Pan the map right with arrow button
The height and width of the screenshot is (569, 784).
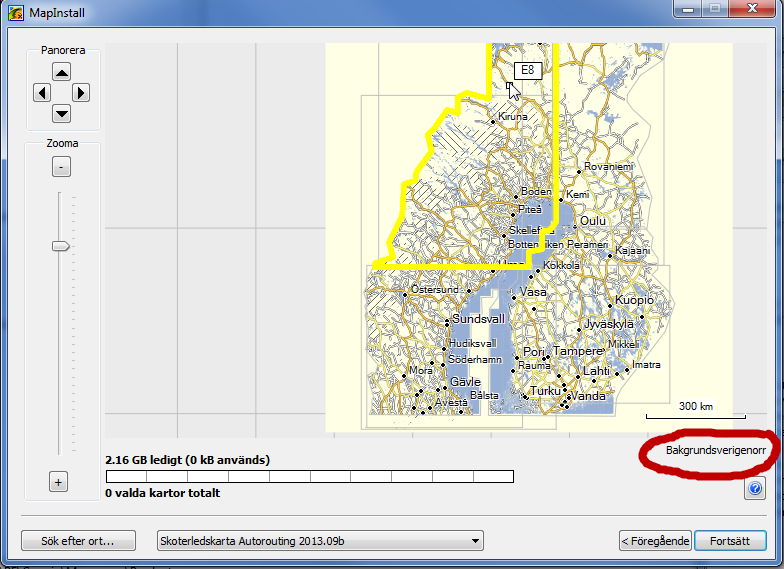point(81,93)
